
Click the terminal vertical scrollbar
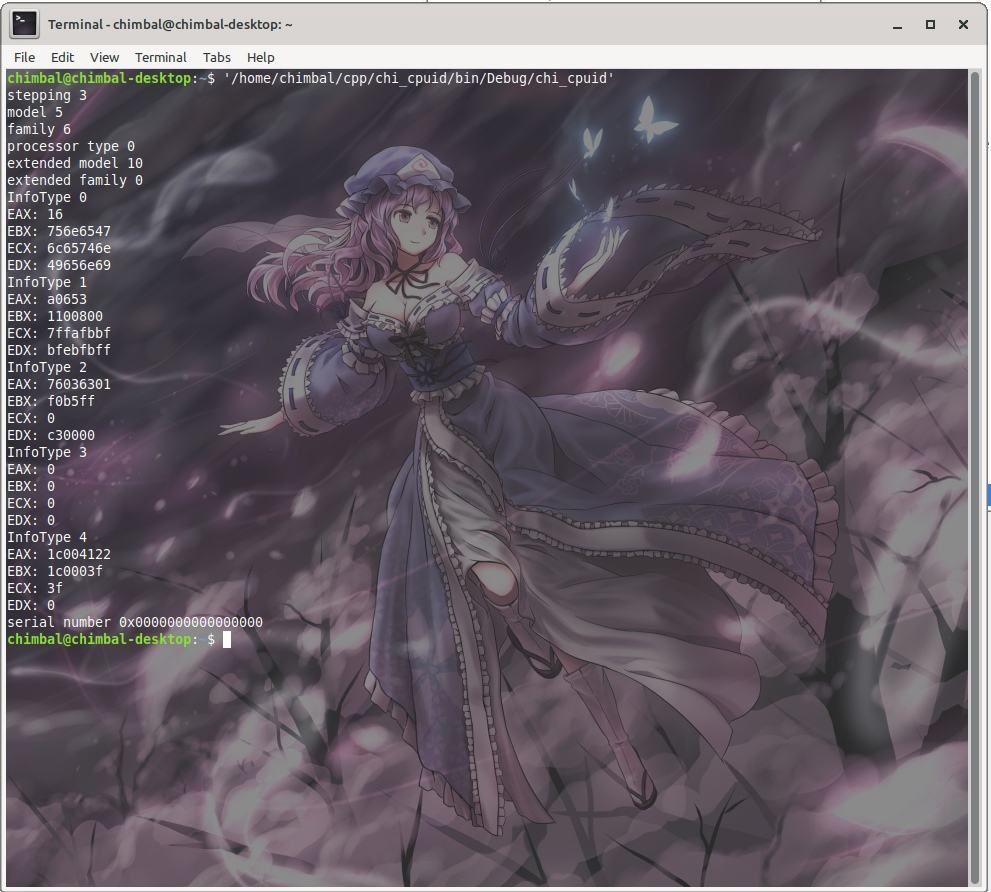975,477
